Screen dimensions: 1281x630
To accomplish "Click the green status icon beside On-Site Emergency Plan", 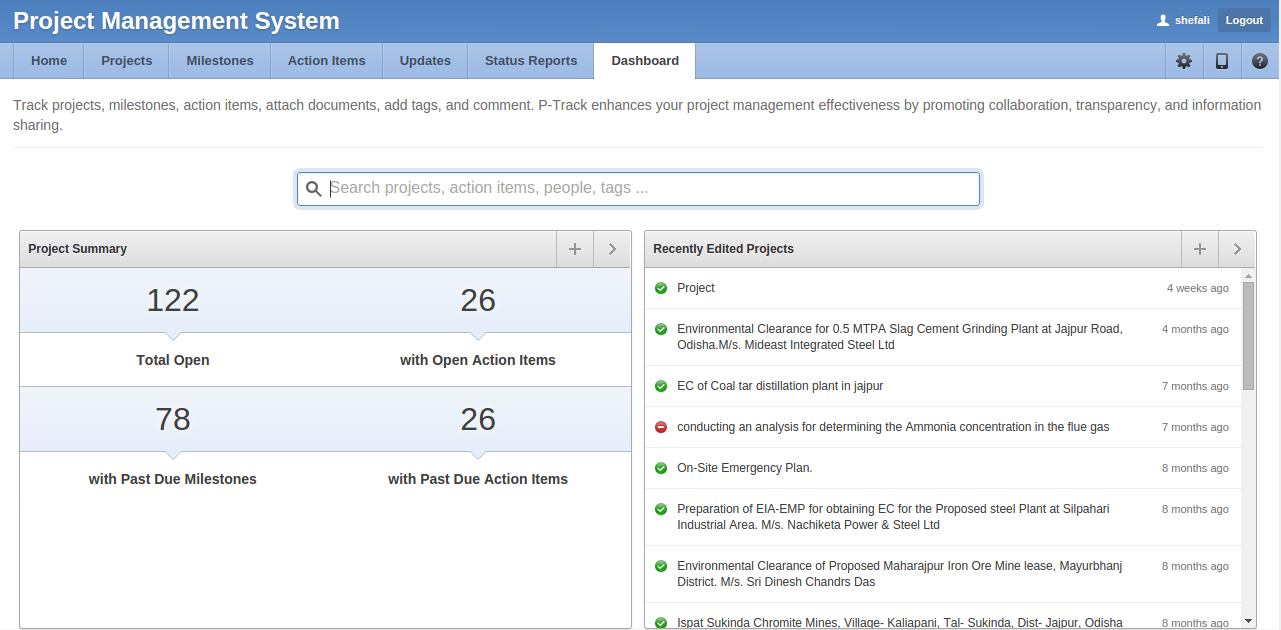I will [661, 468].
